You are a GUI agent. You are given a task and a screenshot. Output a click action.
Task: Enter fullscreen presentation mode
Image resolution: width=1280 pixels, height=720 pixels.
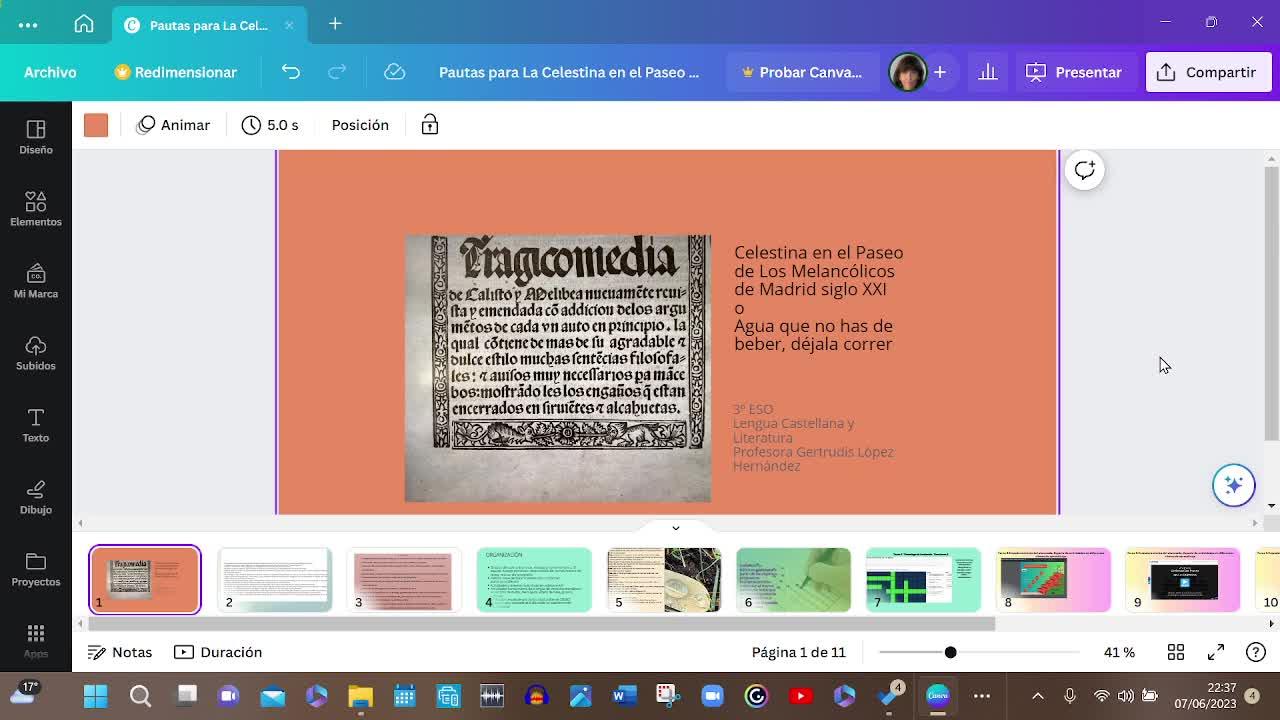point(1216,652)
